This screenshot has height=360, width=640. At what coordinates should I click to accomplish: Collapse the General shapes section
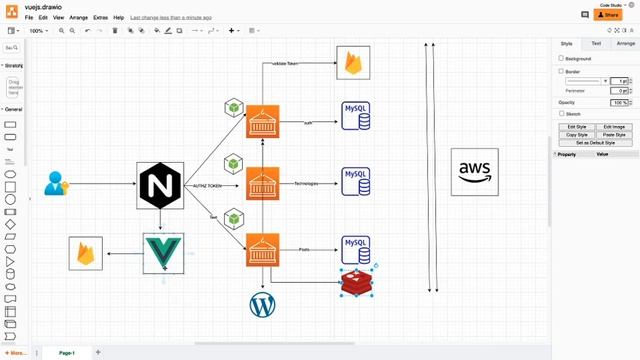pos(12,109)
